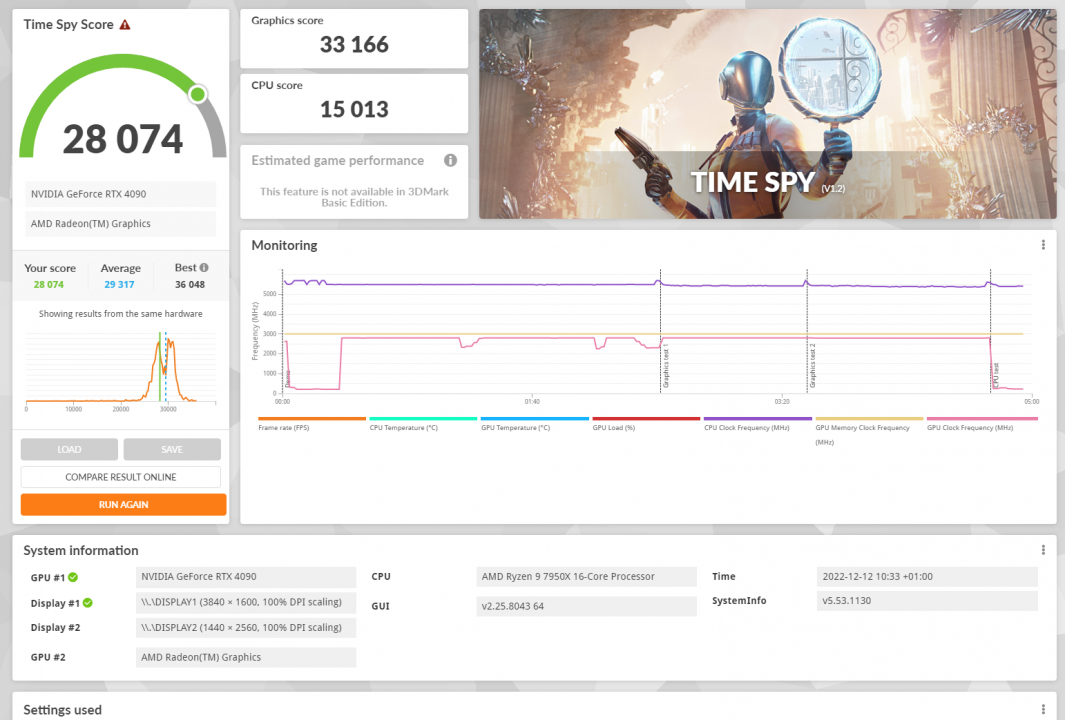Click the warning triangle beside Time Spy Score

click(x=125, y=23)
